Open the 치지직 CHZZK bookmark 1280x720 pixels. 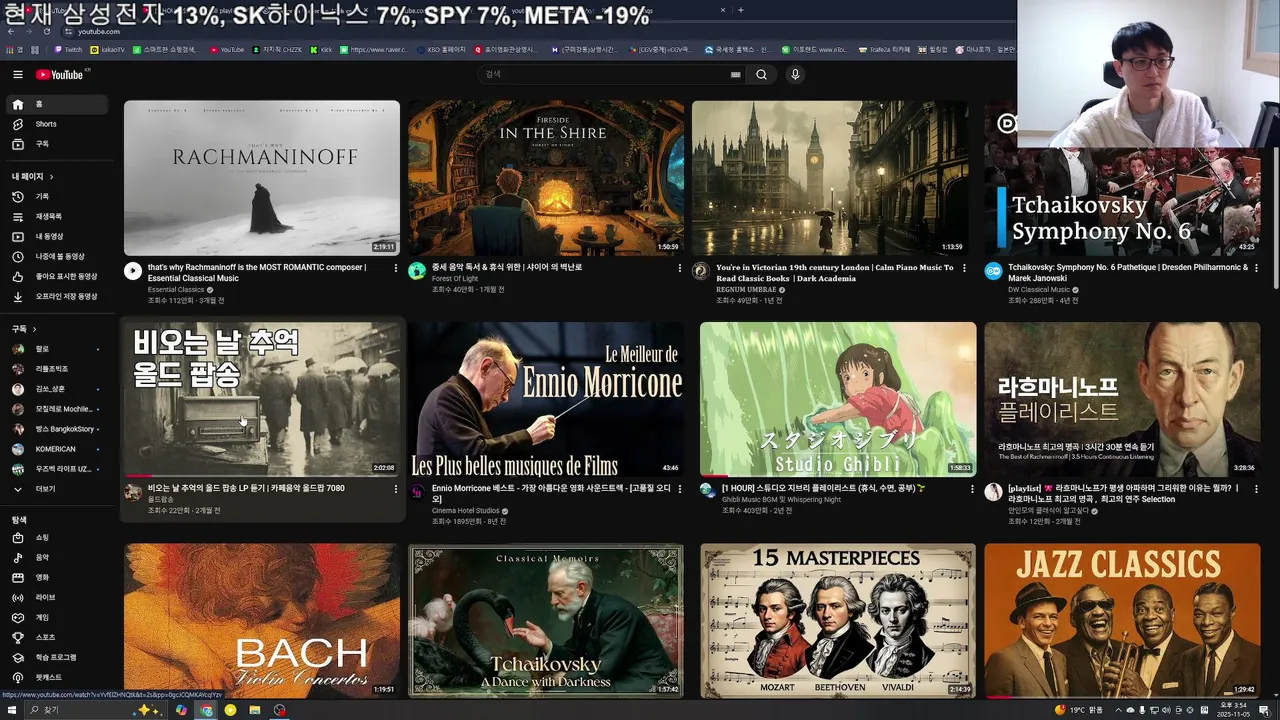pyautogui.click(x=279, y=49)
